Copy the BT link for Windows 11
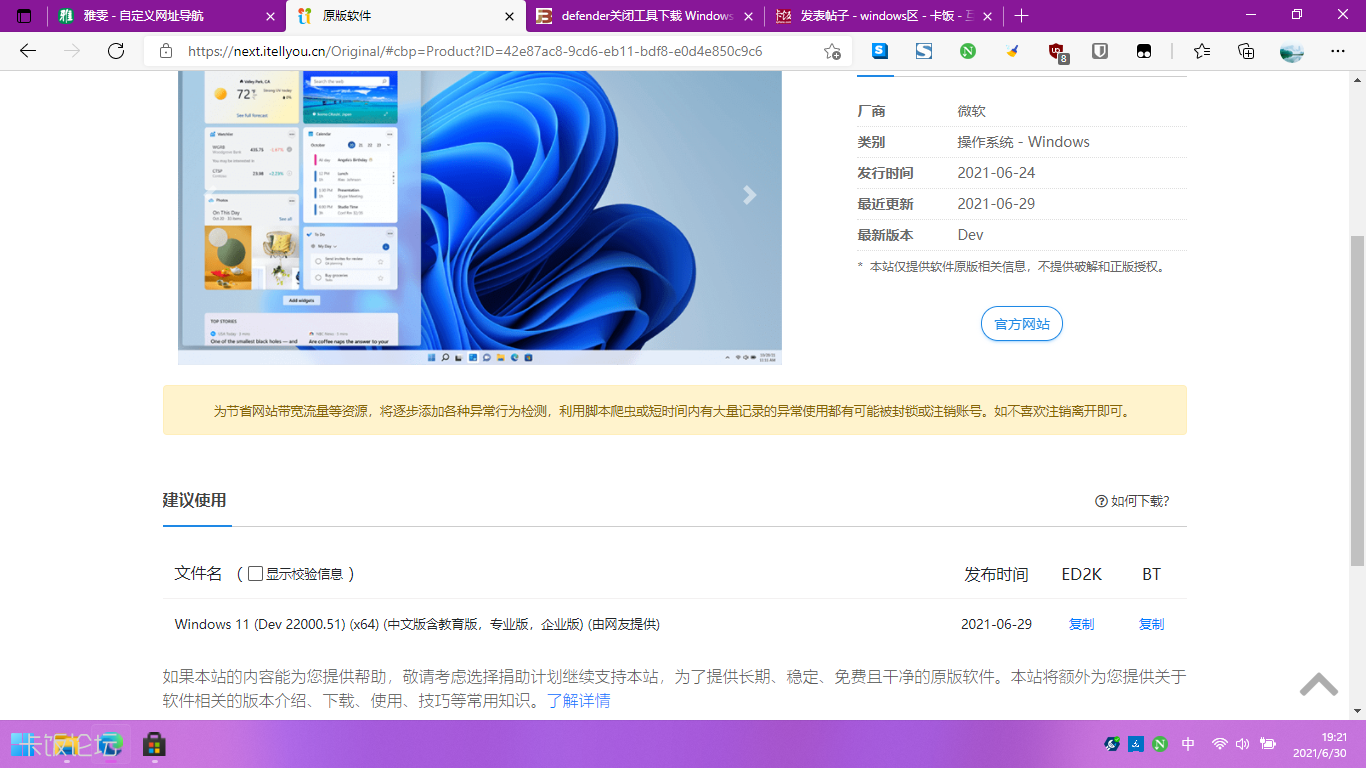This screenshot has width=1366, height=768. (x=1151, y=624)
